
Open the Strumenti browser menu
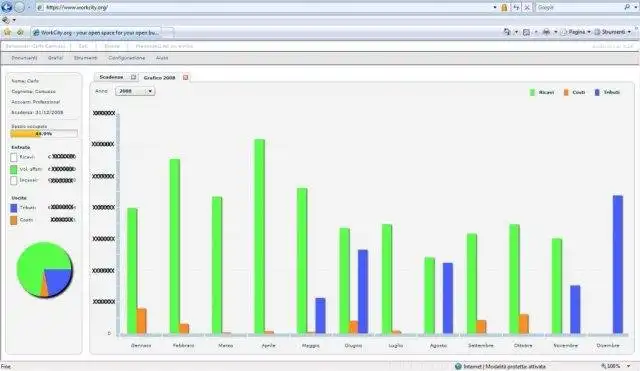(x=613, y=32)
